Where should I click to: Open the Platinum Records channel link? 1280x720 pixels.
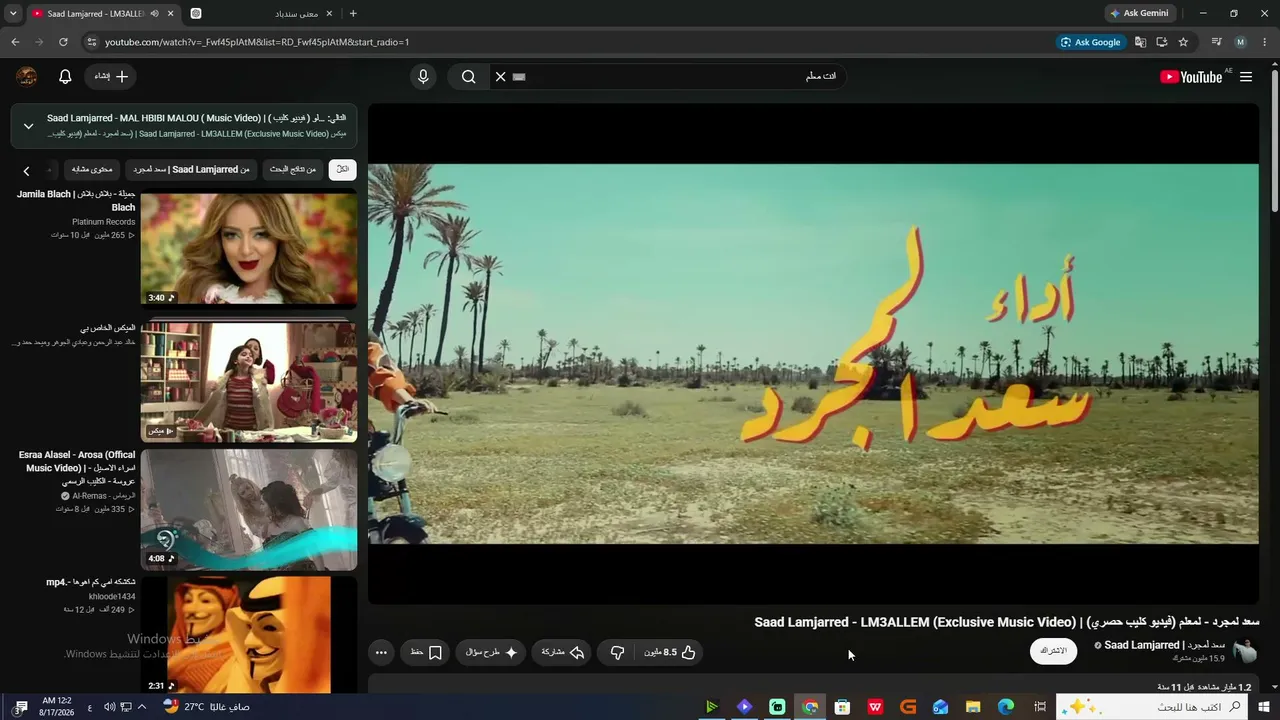point(103,222)
